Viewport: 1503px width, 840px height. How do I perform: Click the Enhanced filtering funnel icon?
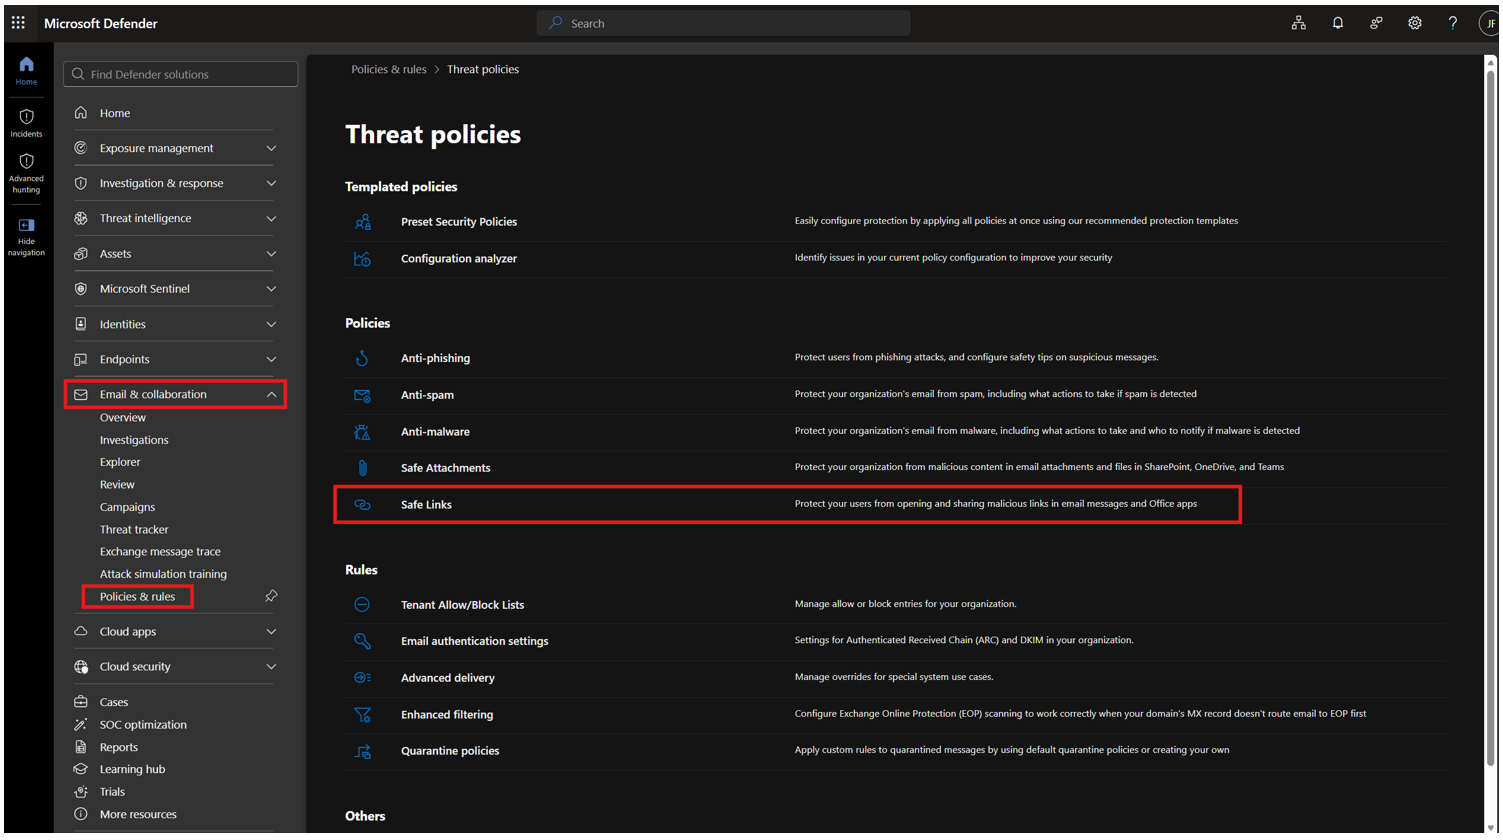tap(362, 715)
